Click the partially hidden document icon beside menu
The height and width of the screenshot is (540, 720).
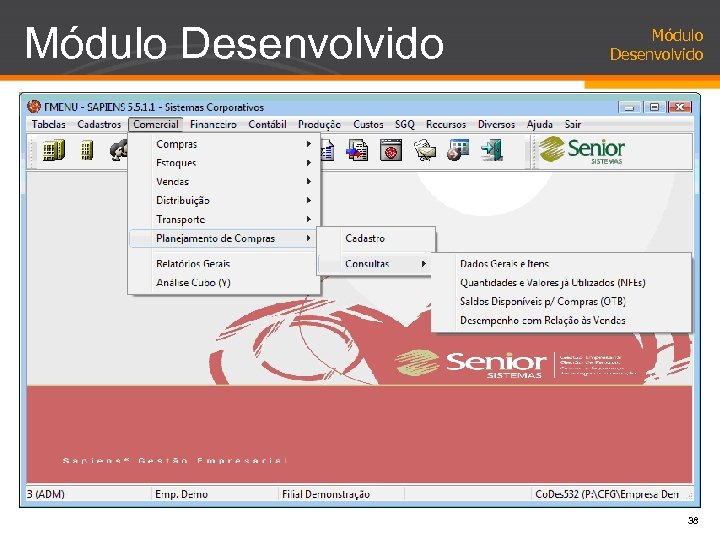coord(327,150)
